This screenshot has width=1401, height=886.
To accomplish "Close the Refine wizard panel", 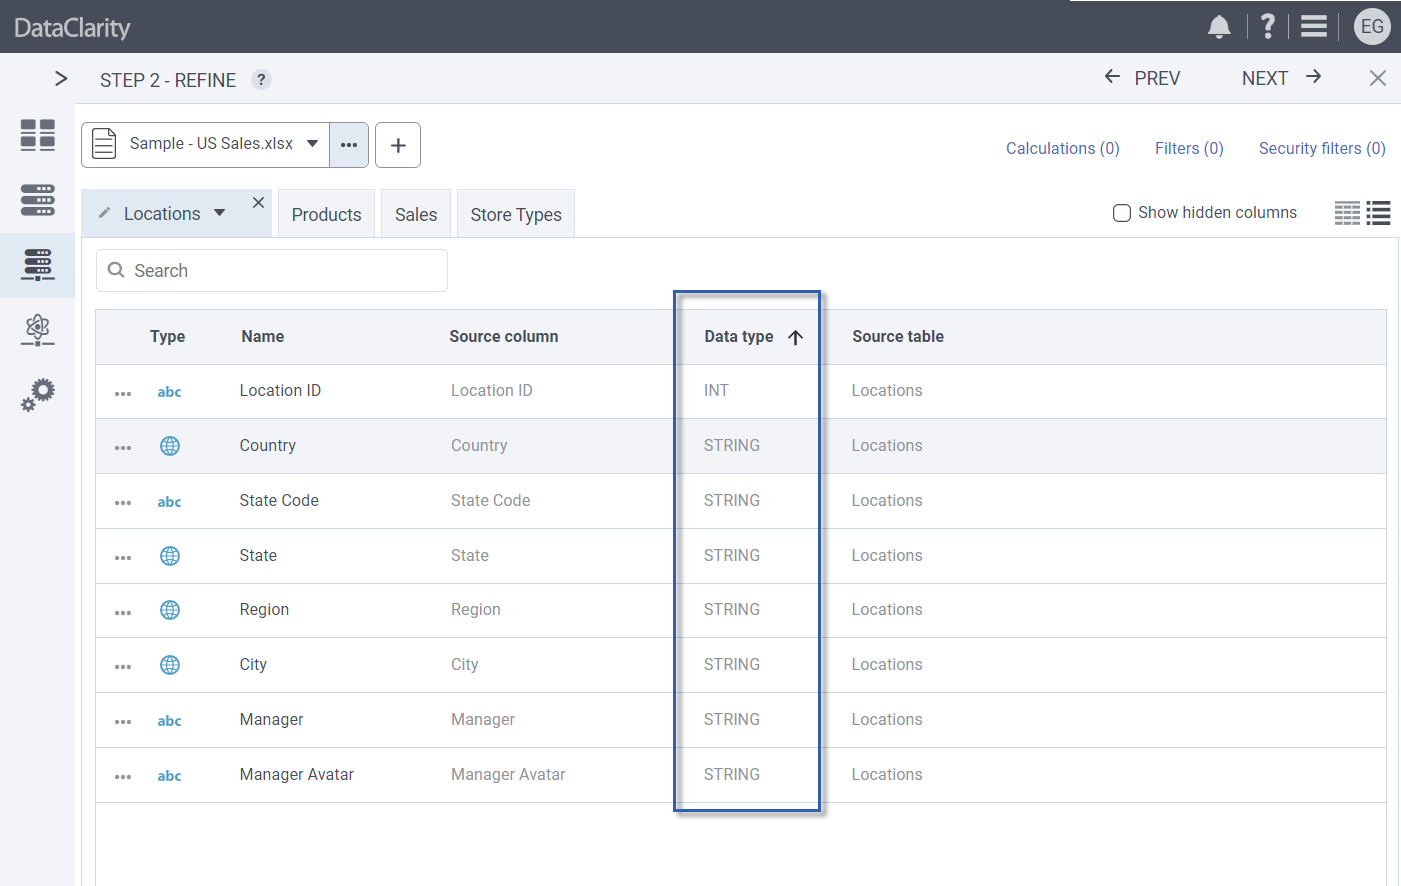I will click(1378, 78).
